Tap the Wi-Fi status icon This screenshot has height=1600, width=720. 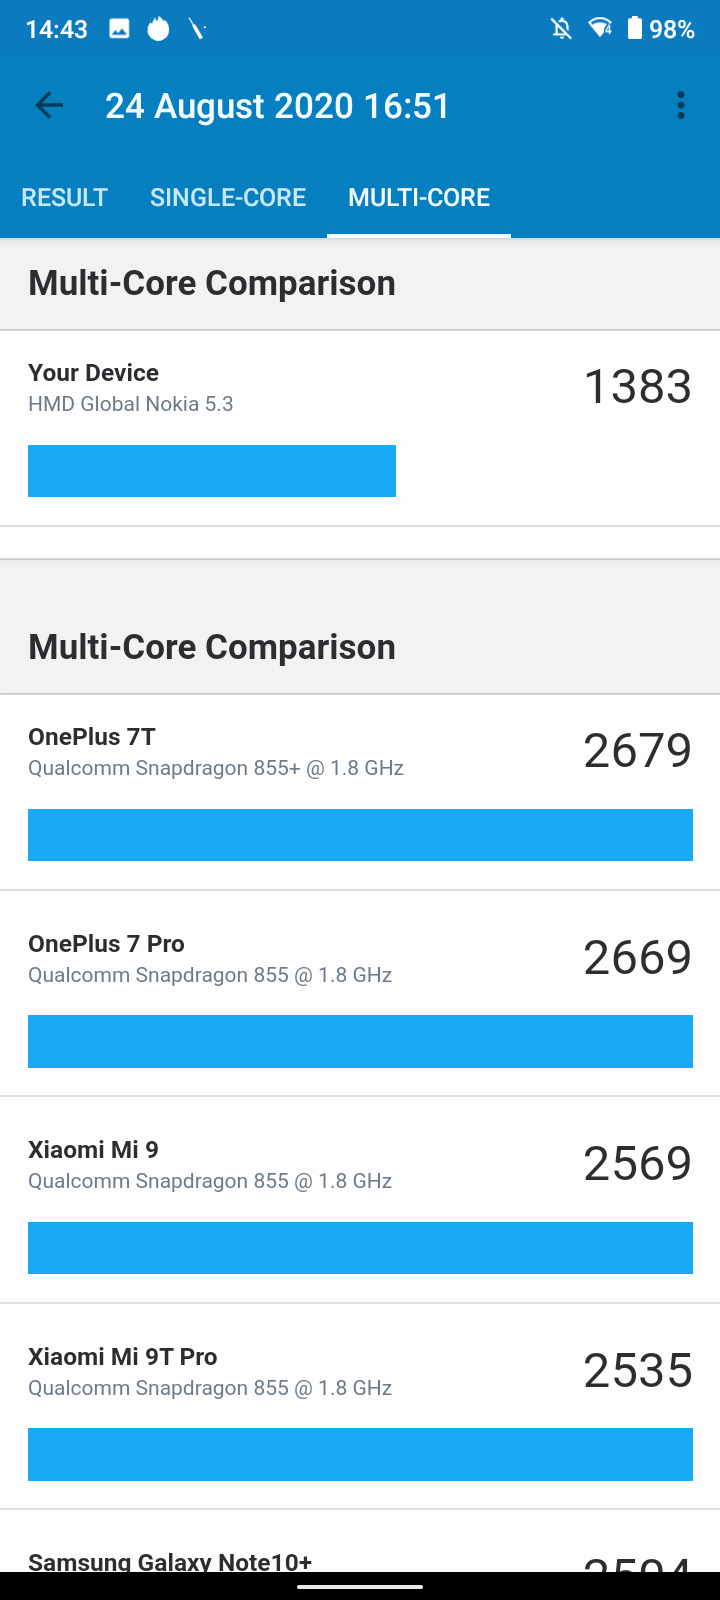point(601,28)
